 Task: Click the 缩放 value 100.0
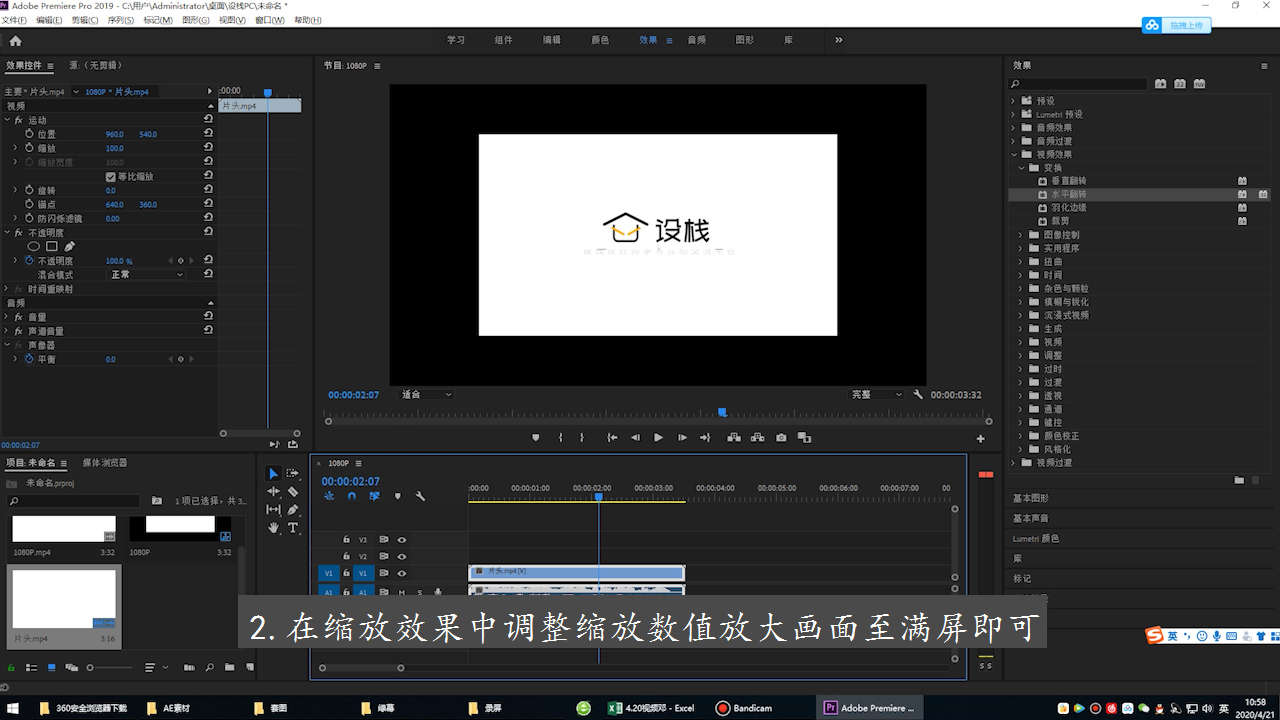[x=115, y=148]
